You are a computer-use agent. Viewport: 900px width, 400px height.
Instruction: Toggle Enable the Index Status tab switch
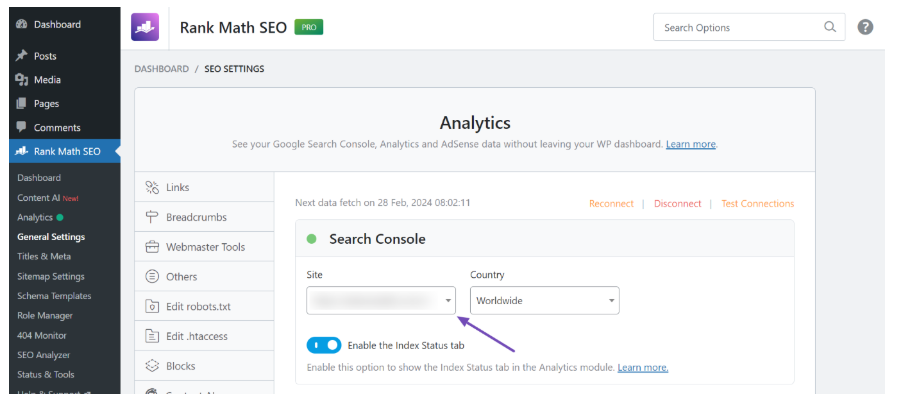click(324, 345)
